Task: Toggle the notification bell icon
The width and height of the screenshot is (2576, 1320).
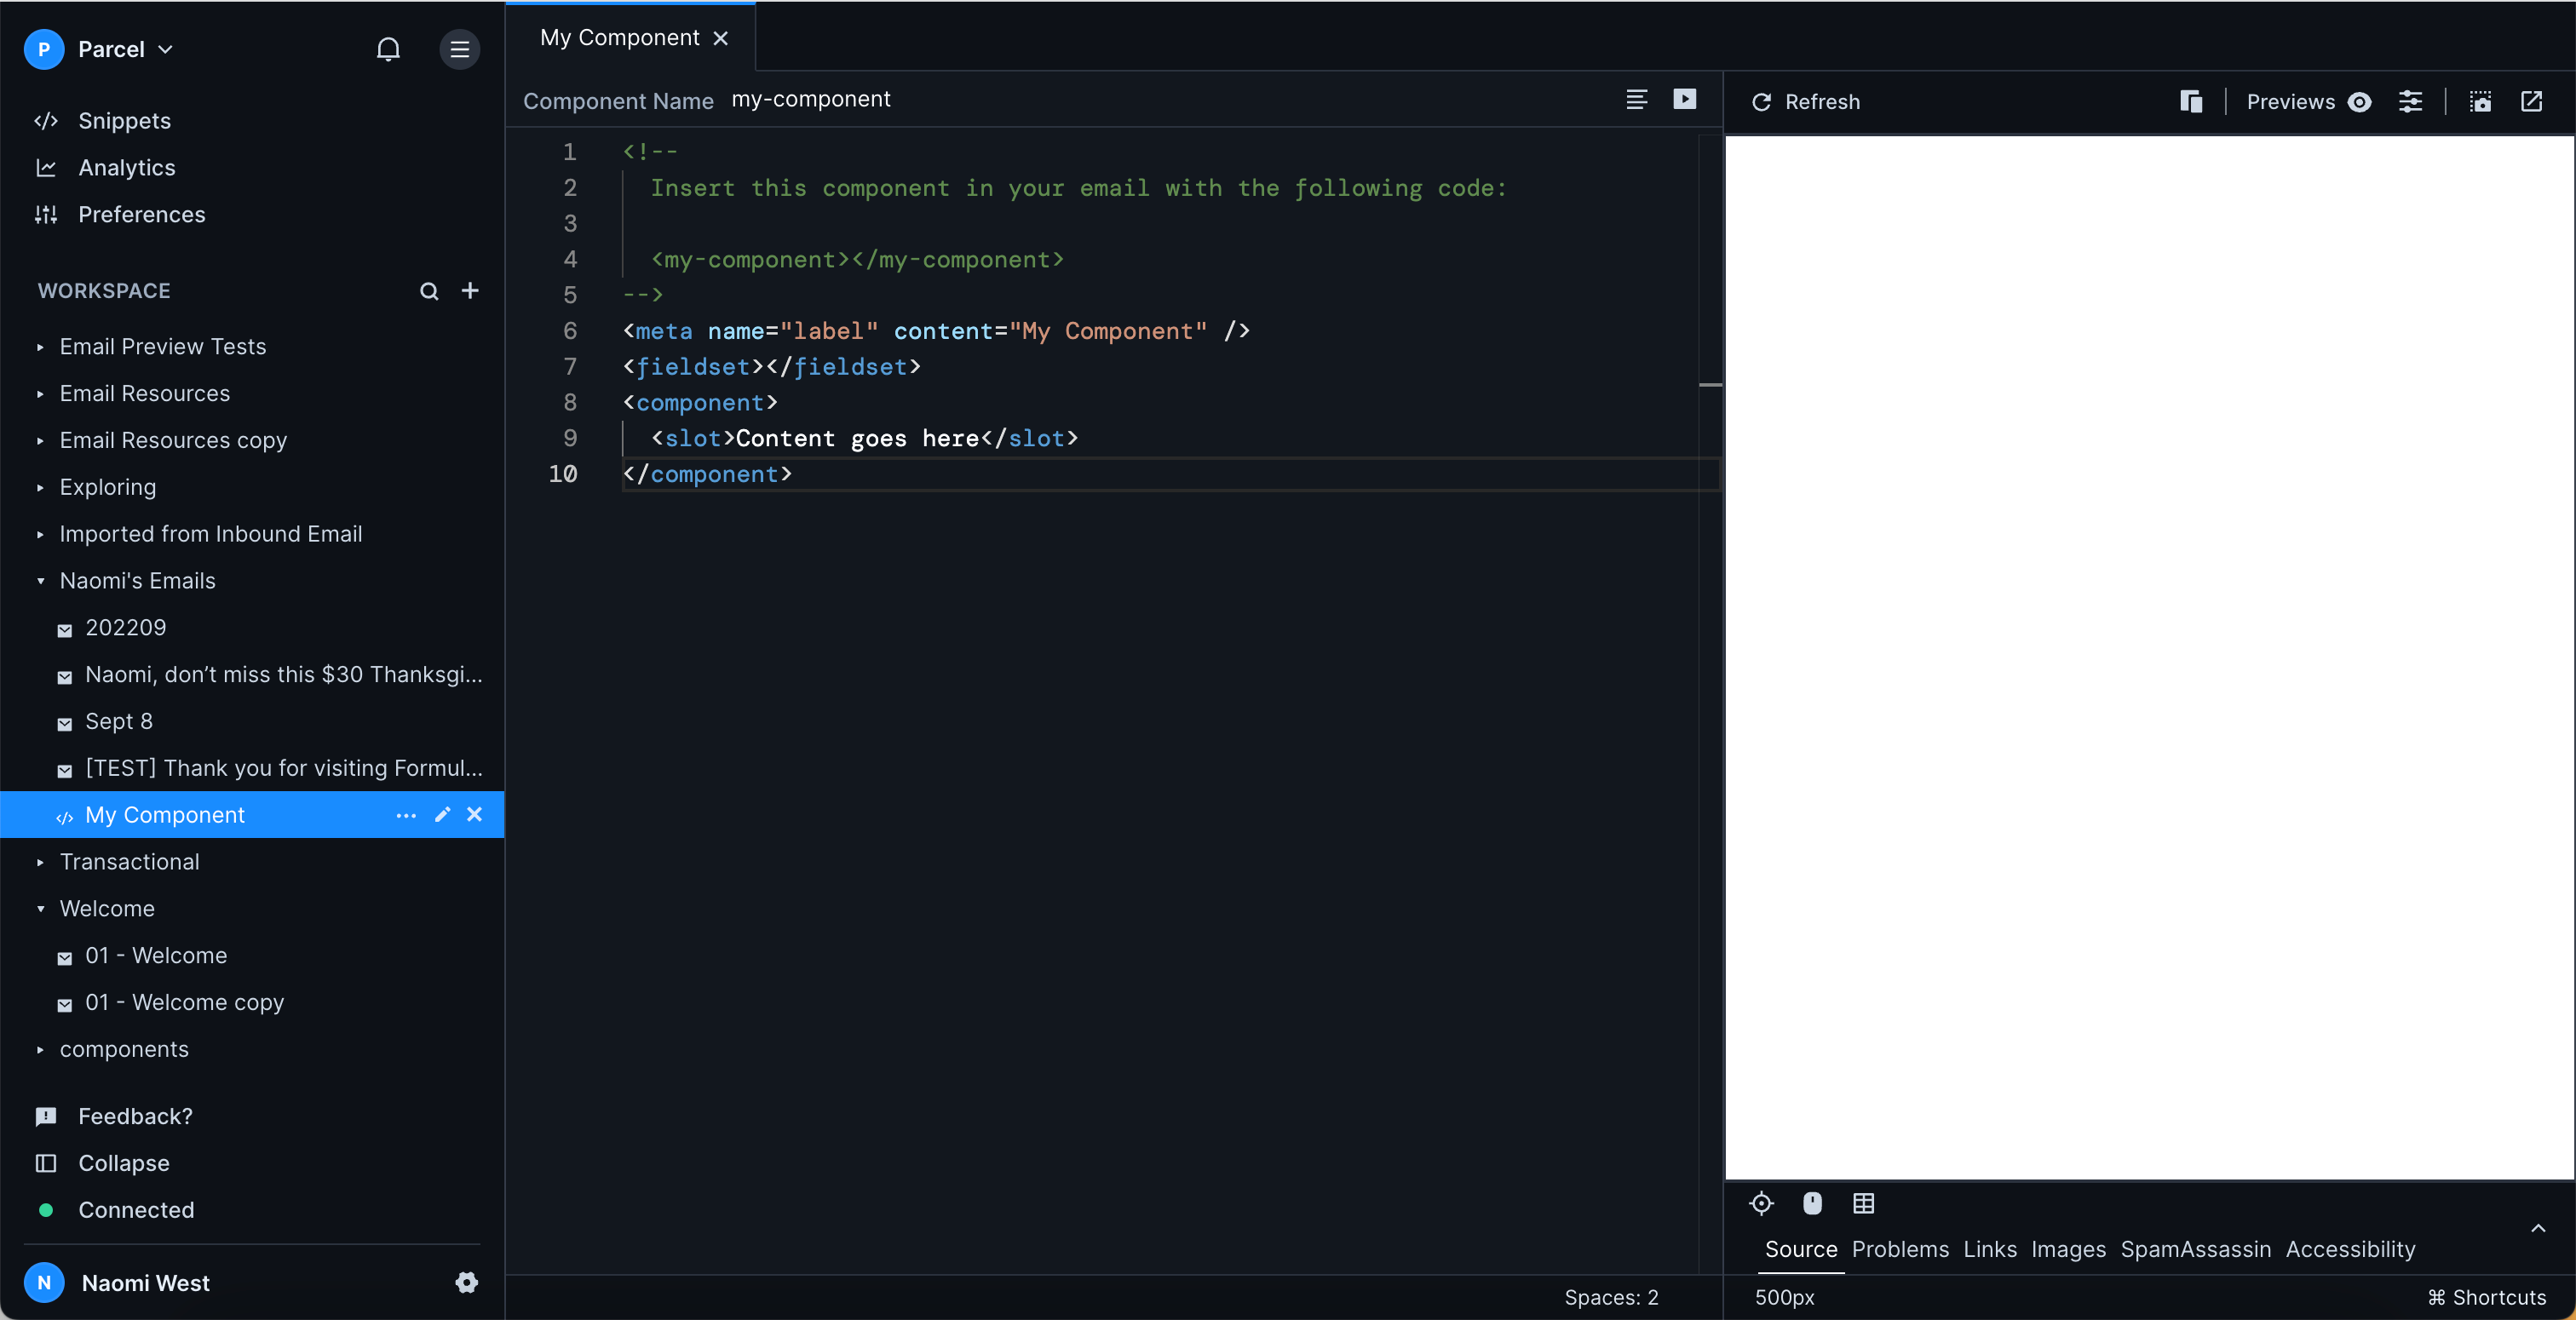Action: 388,49
